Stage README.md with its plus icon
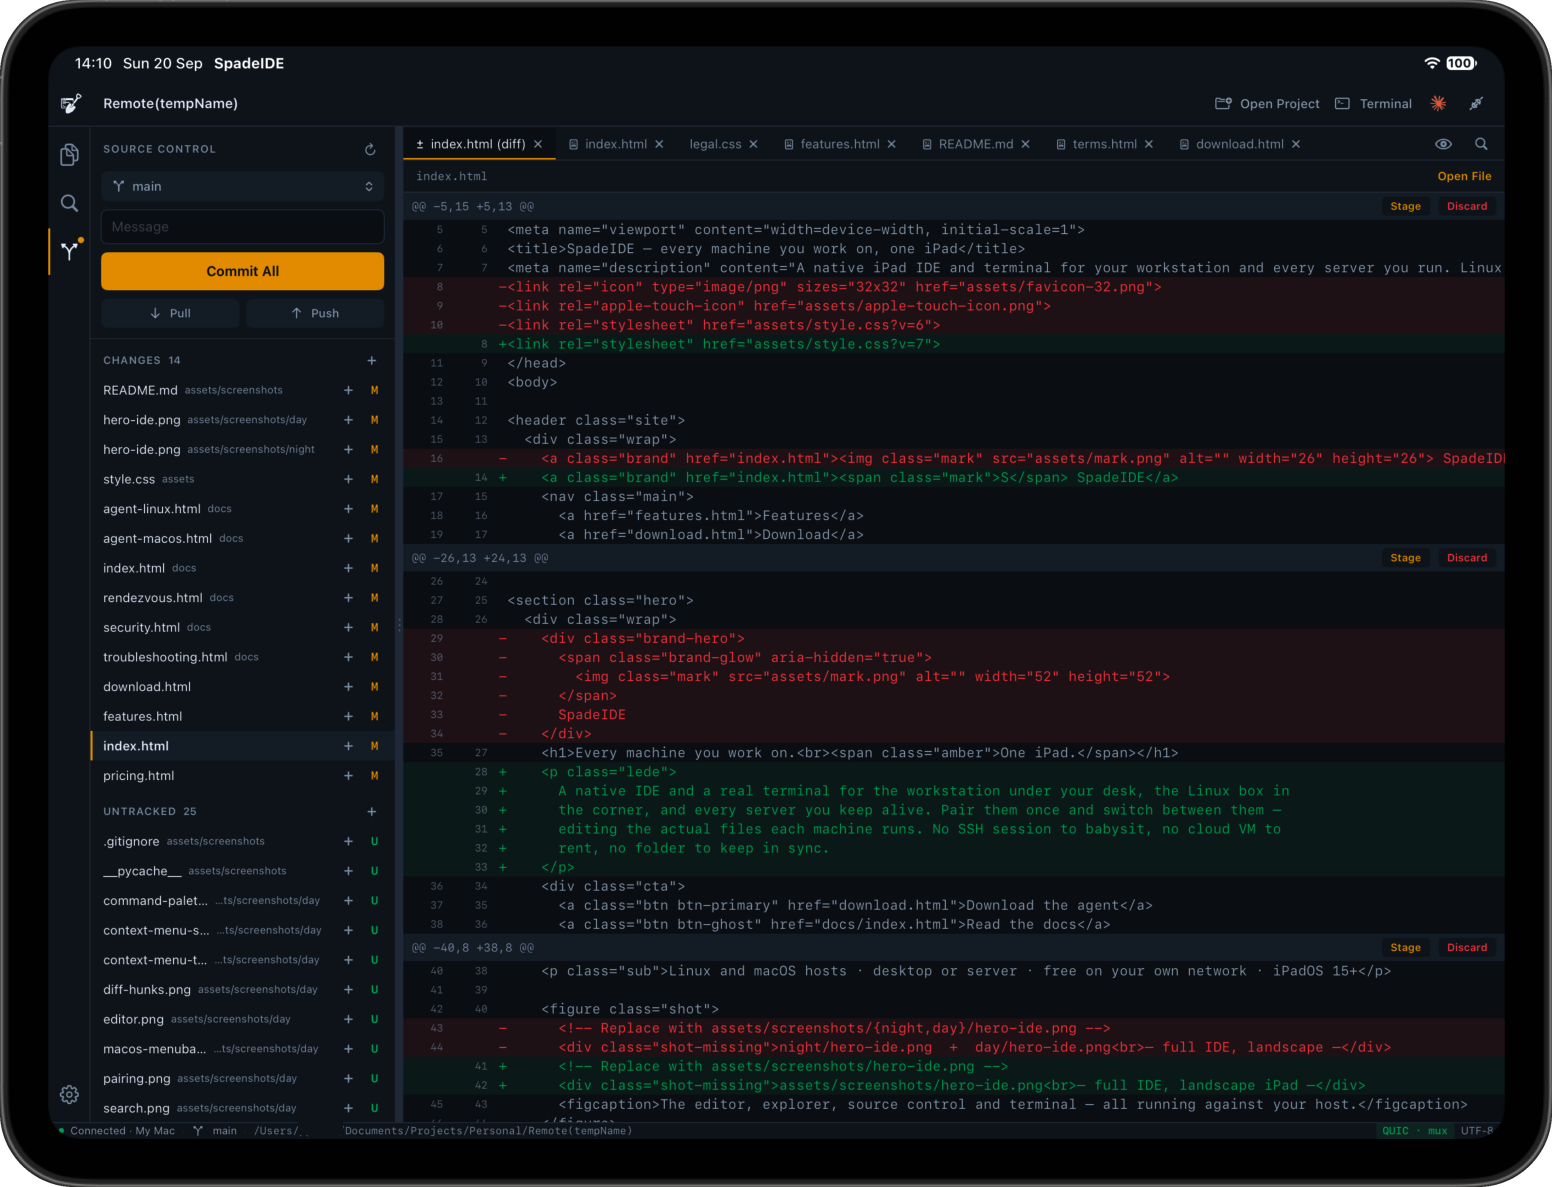Image resolution: width=1552 pixels, height=1187 pixels. pos(348,390)
